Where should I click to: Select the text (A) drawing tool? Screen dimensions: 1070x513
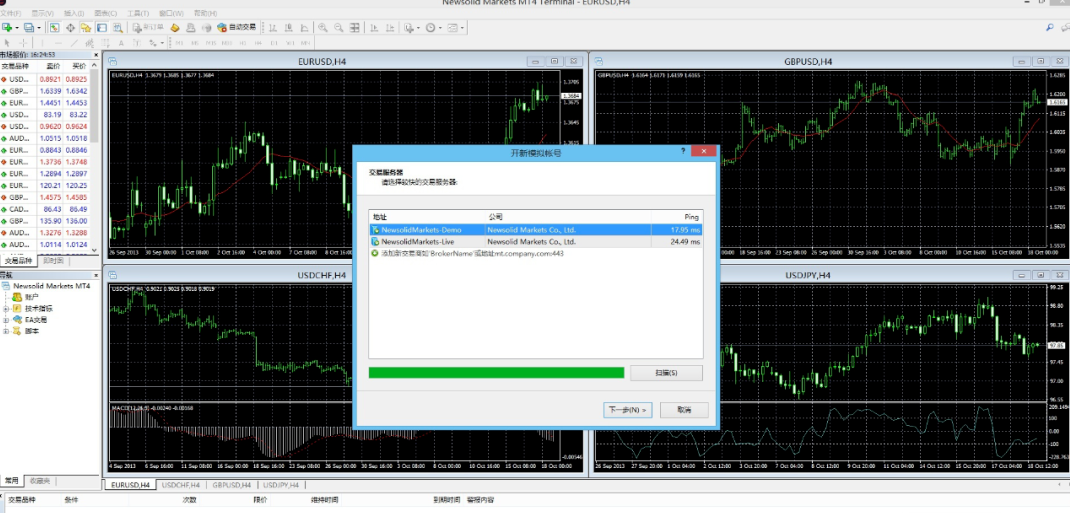coord(121,43)
